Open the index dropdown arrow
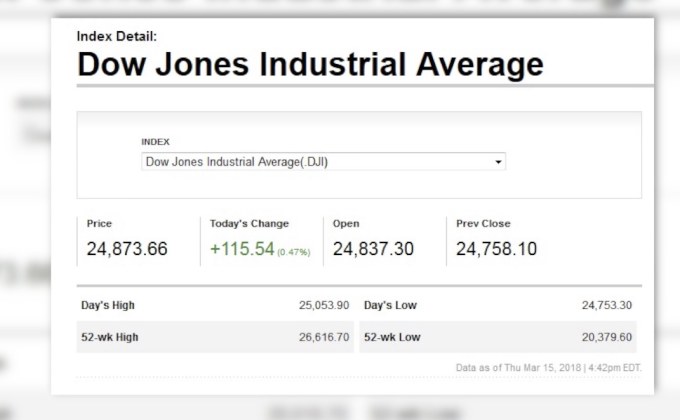This screenshot has width=680, height=420. point(498,161)
